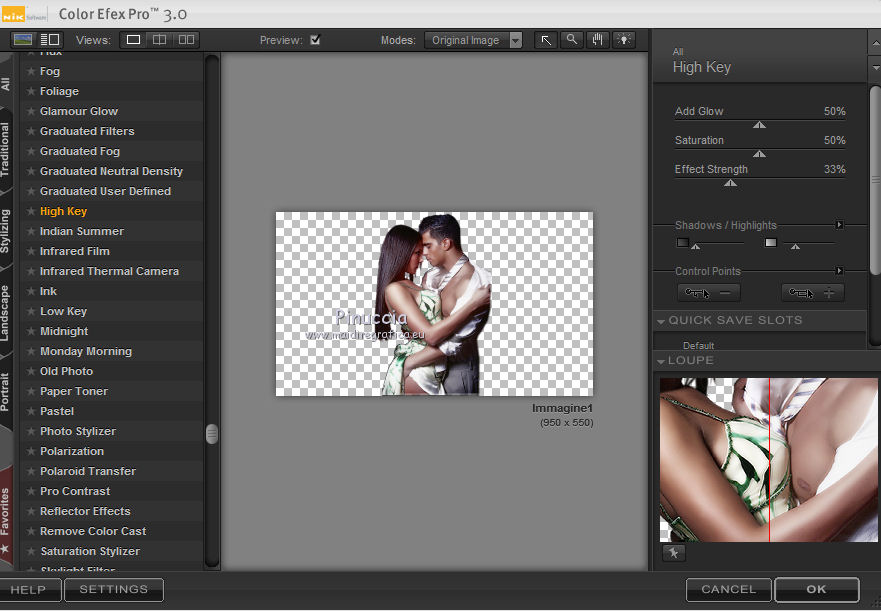Viewport: 881px width, 611px height.
Task: Click the Add Glow slider handle
Action: tap(759, 125)
